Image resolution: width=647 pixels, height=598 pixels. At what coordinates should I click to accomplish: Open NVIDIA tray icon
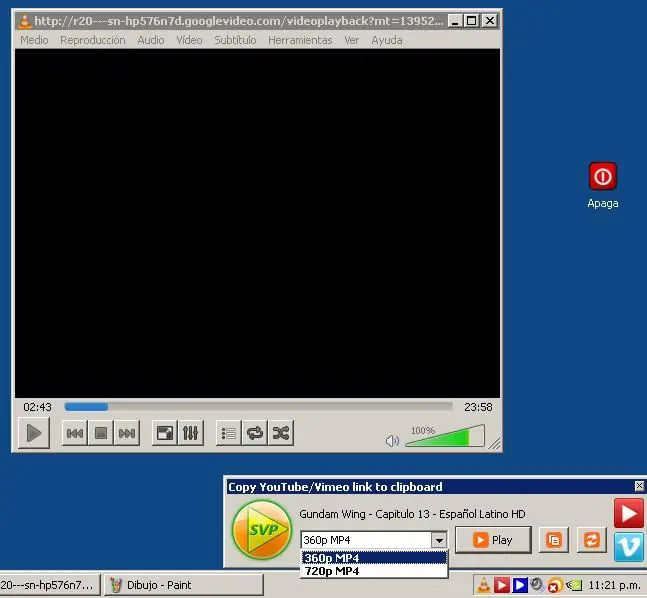pyautogui.click(x=574, y=585)
